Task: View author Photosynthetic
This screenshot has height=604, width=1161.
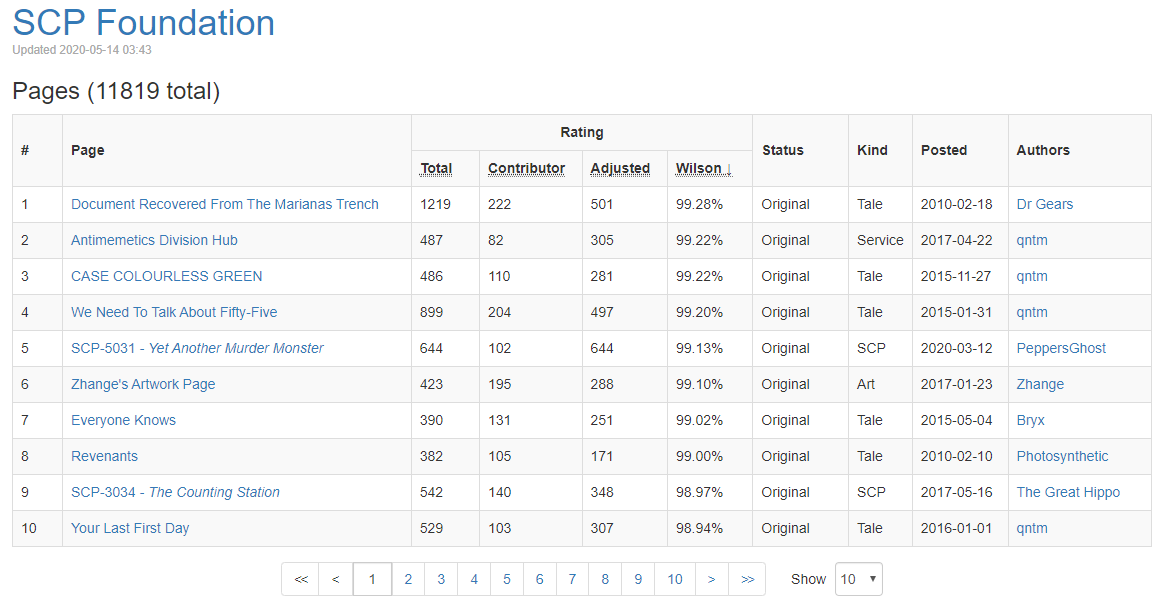Action: [1063, 456]
